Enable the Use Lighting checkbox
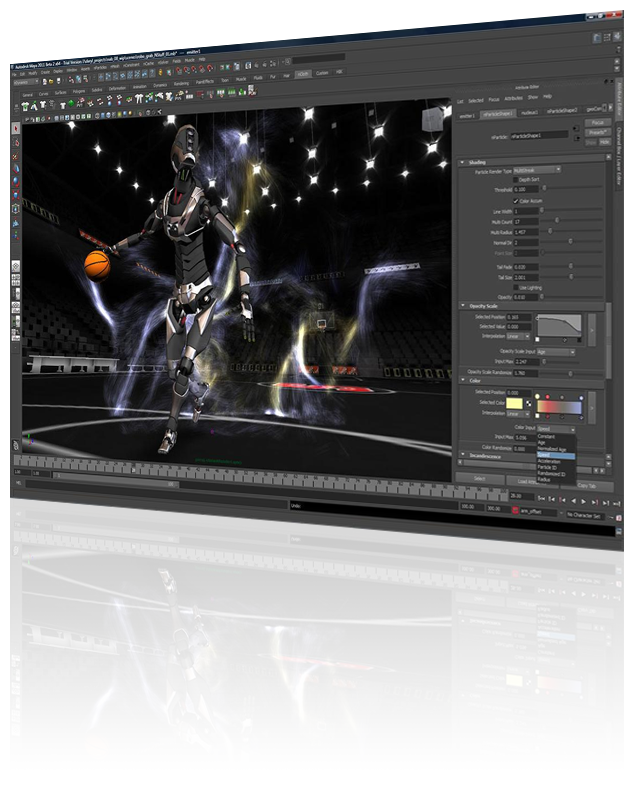 516,287
